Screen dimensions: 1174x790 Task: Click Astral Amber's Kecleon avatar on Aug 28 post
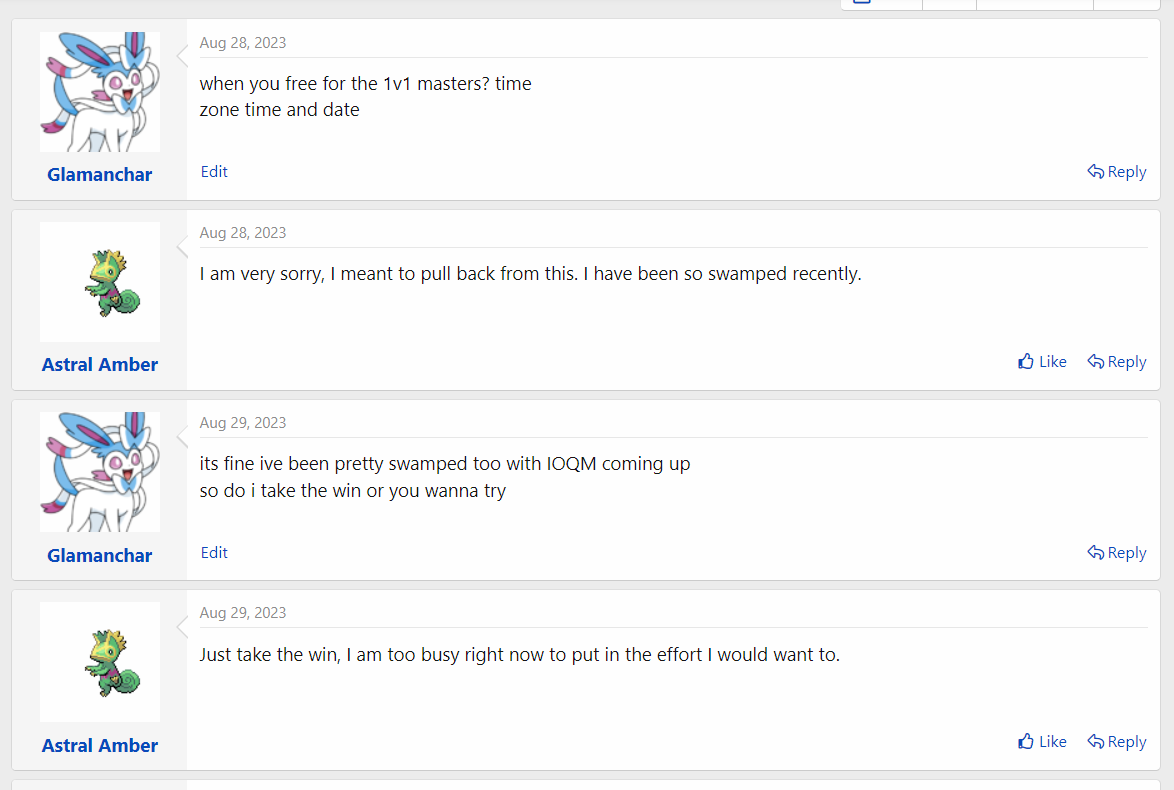pyautogui.click(x=100, y=282)
